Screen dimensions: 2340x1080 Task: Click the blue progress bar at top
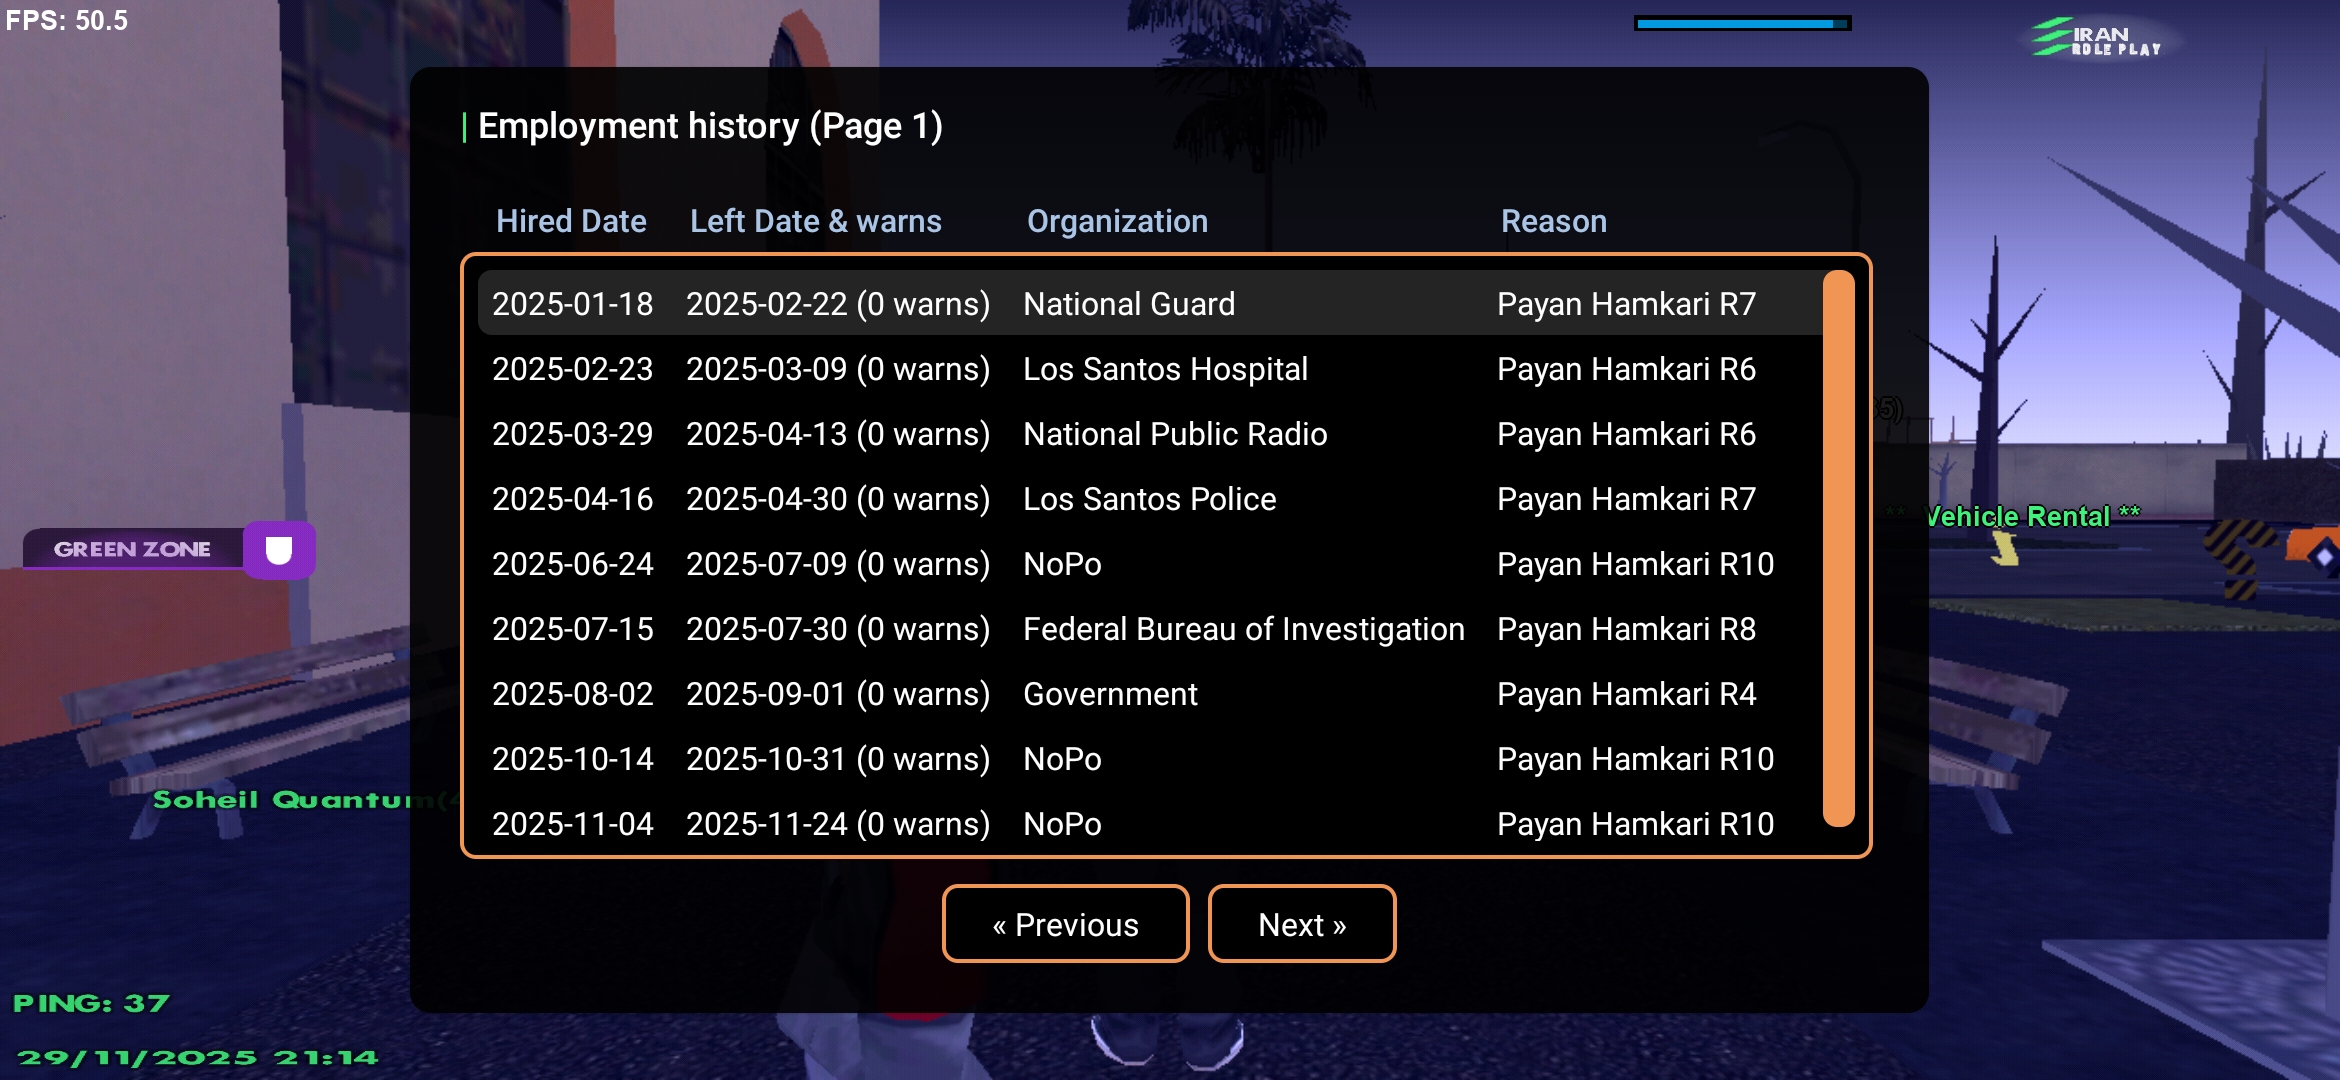[1741, 23]
